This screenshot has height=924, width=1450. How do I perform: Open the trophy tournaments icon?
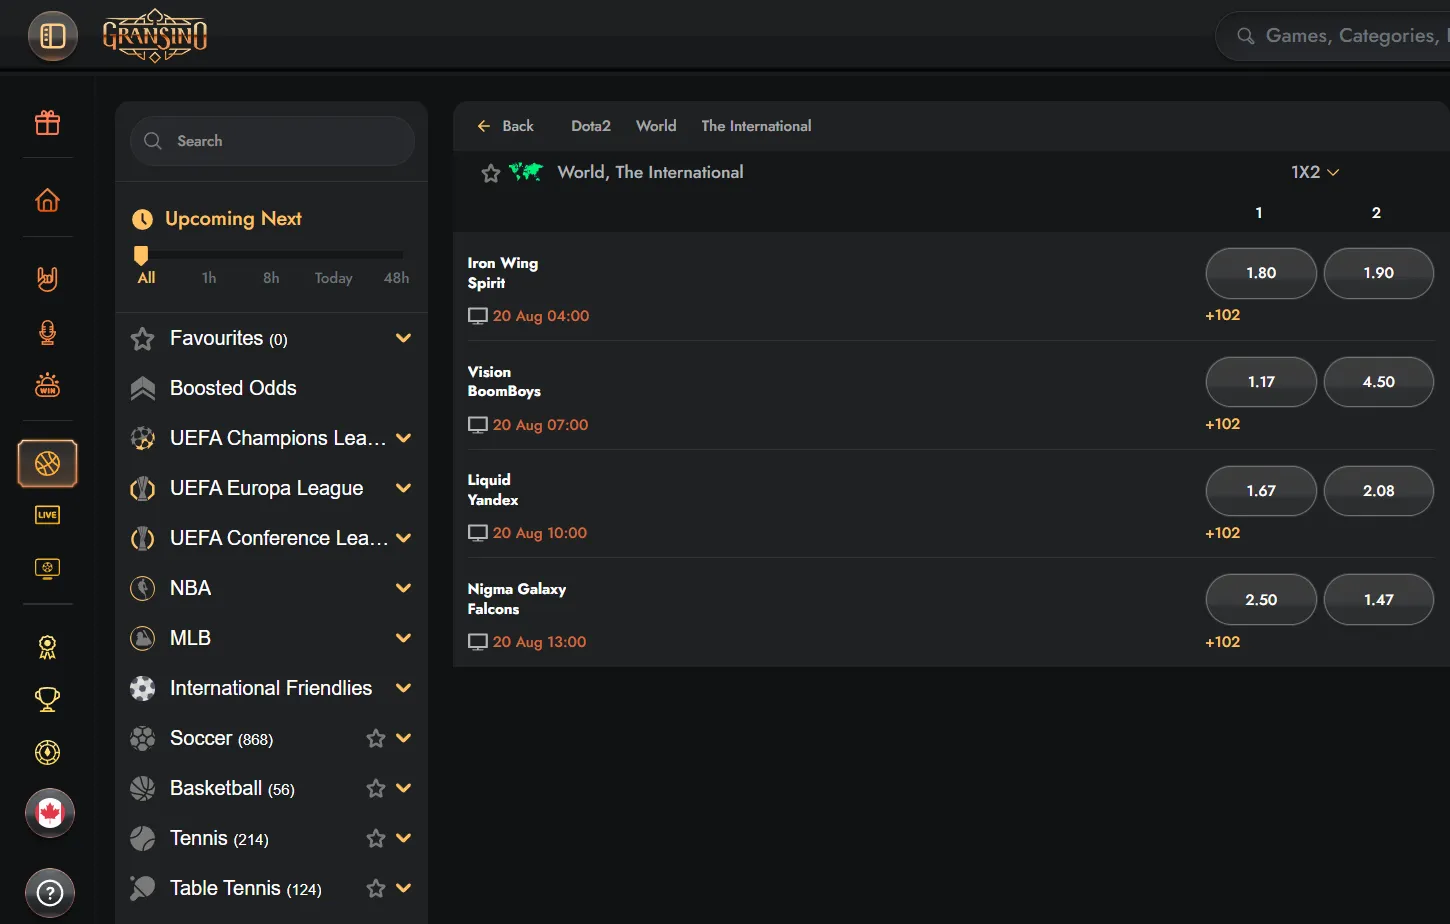click(47, 699)
